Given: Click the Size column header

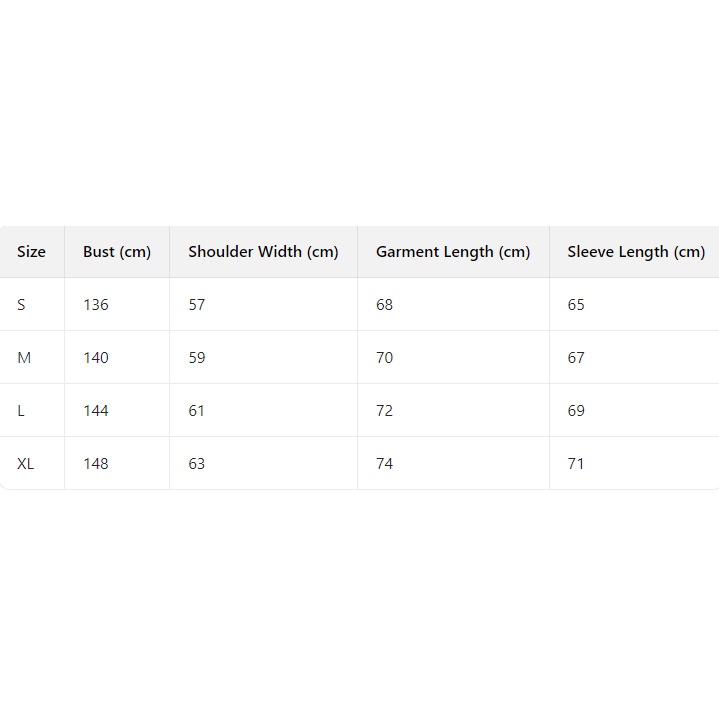Looking at the screenshot, I should click(x=31, y=252).
